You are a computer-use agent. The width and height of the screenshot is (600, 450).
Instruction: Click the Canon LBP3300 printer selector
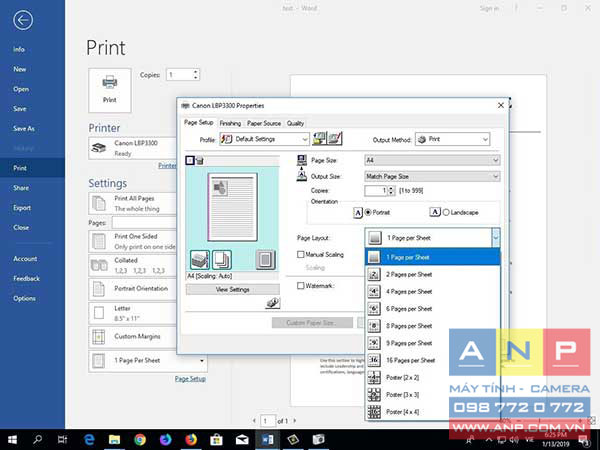(x=133, y=148)
